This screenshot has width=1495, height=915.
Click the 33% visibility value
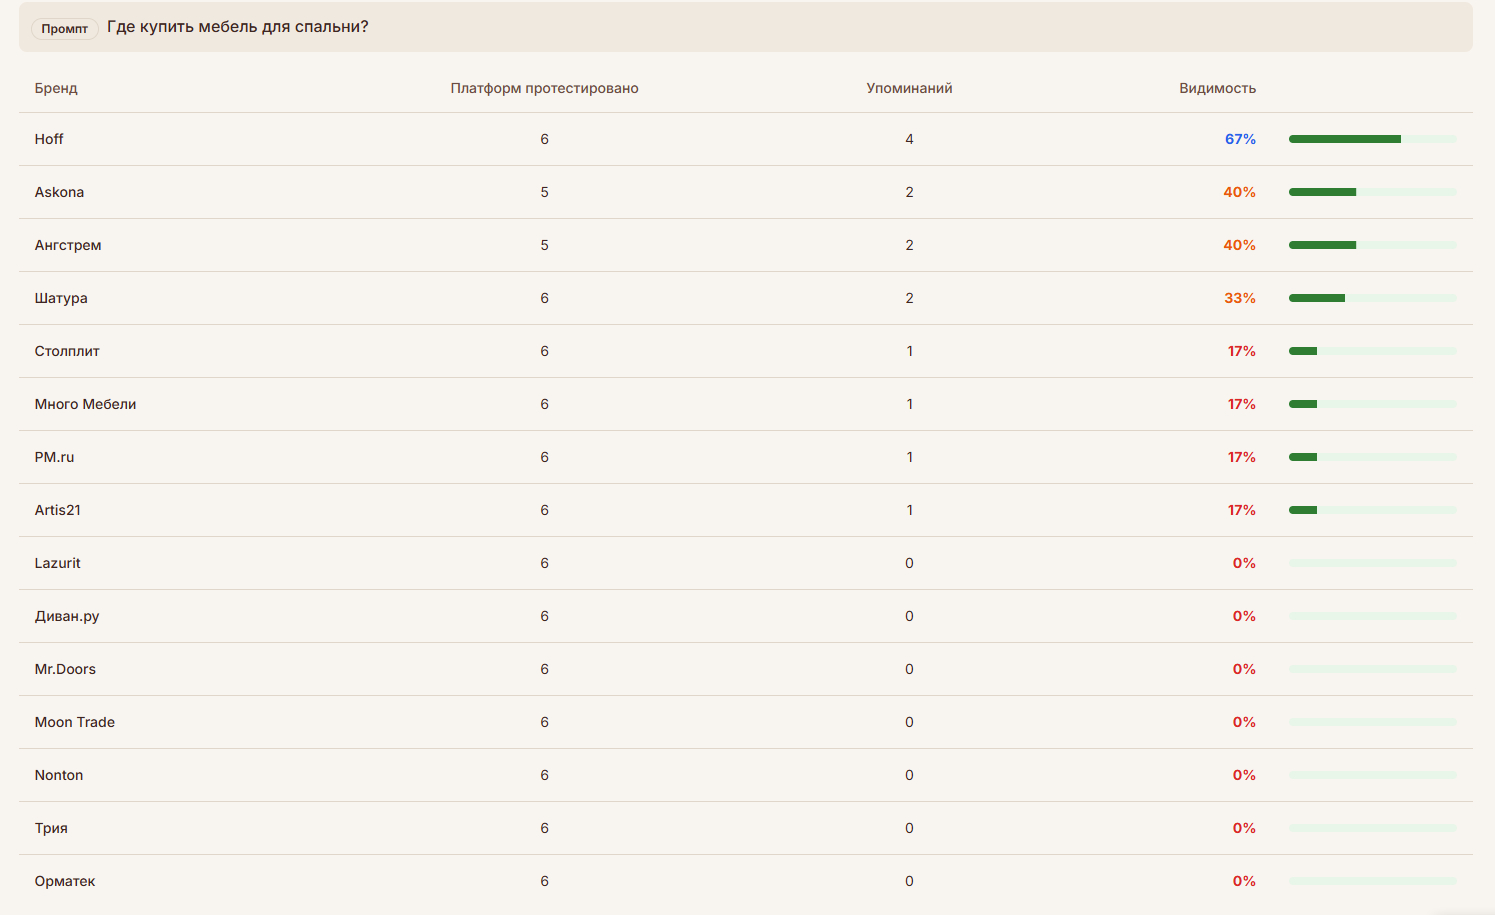coord(1240,298)
